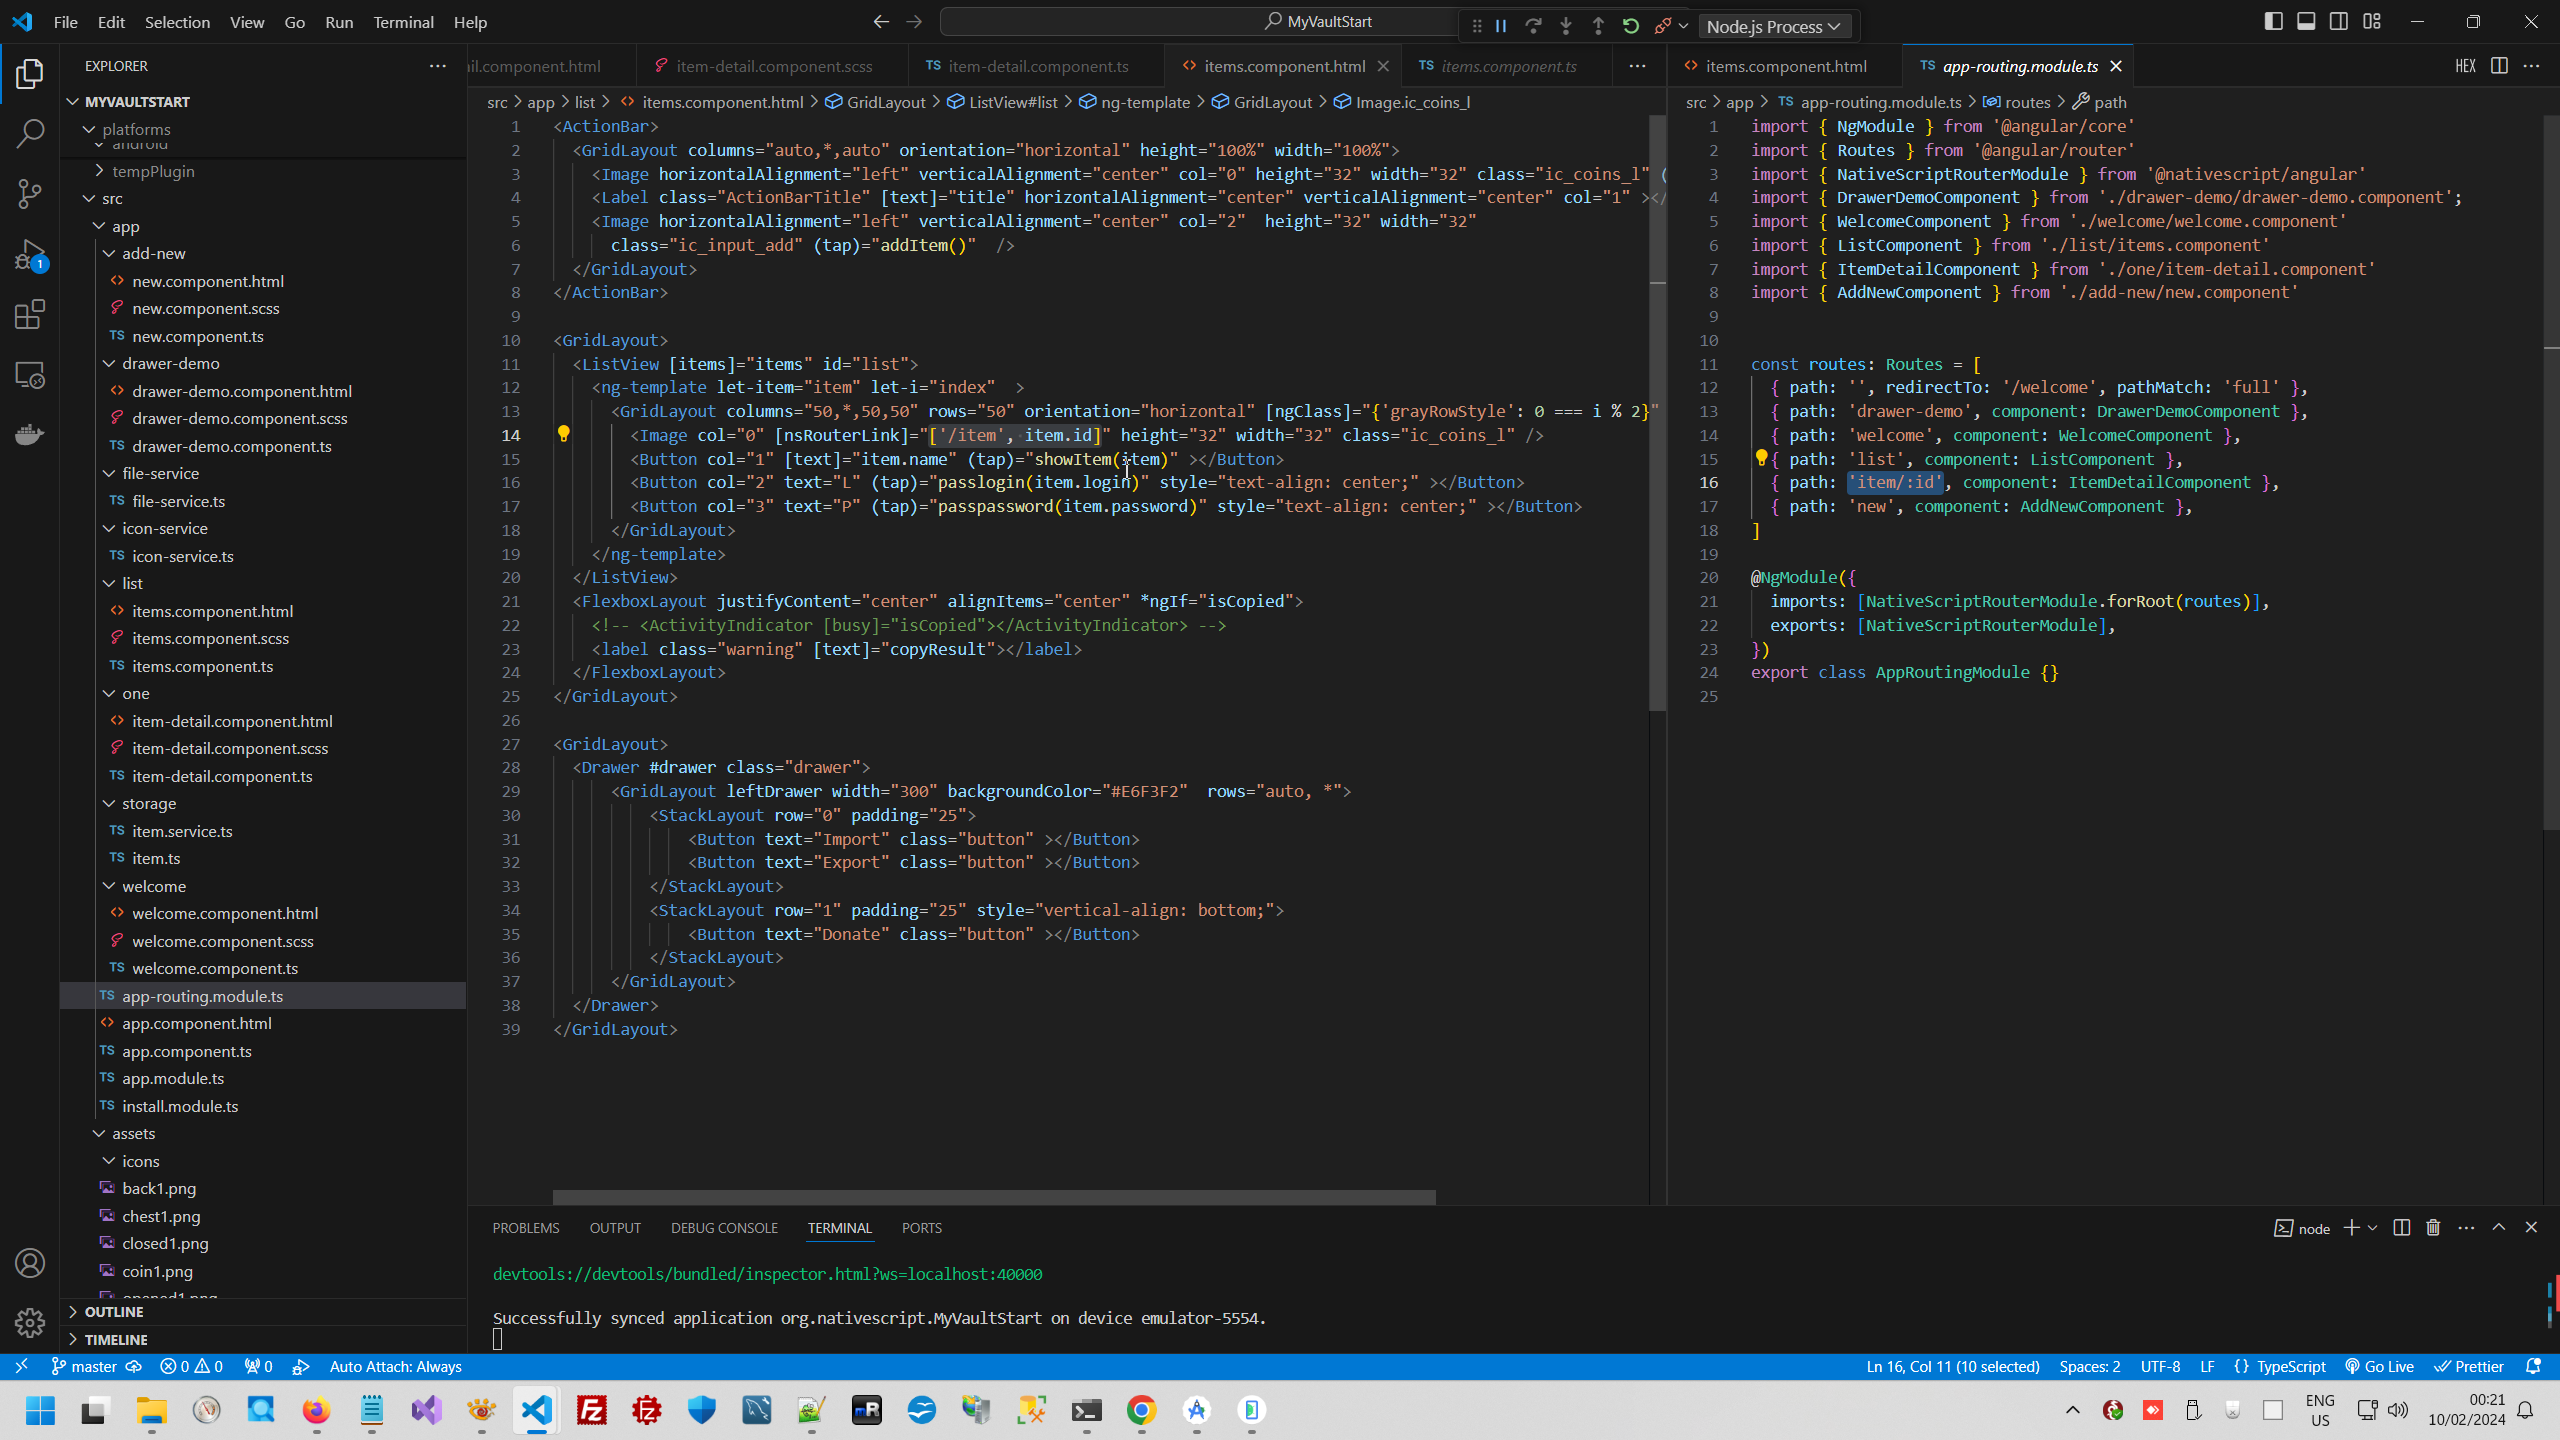Toggle the secondary sidebar layout button

[x=2339, y=21]
